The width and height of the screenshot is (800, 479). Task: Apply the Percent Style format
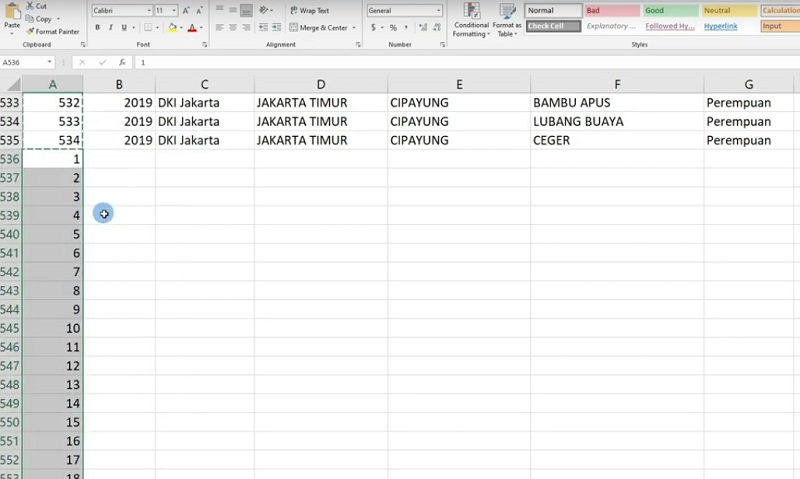point(392,28)
